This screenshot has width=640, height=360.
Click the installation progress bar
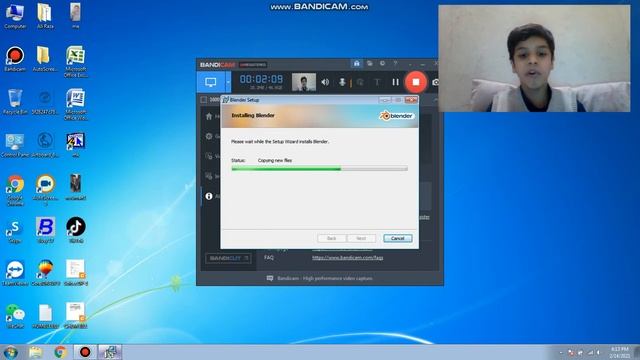320,169
